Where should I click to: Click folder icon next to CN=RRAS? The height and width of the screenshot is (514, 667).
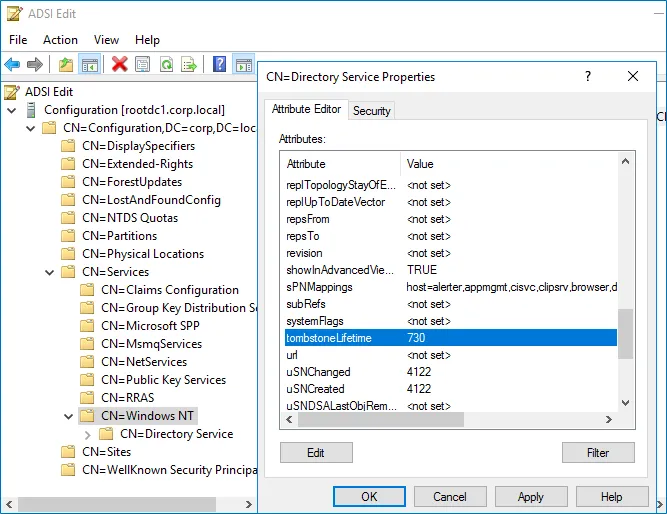(x=87, y=397)
